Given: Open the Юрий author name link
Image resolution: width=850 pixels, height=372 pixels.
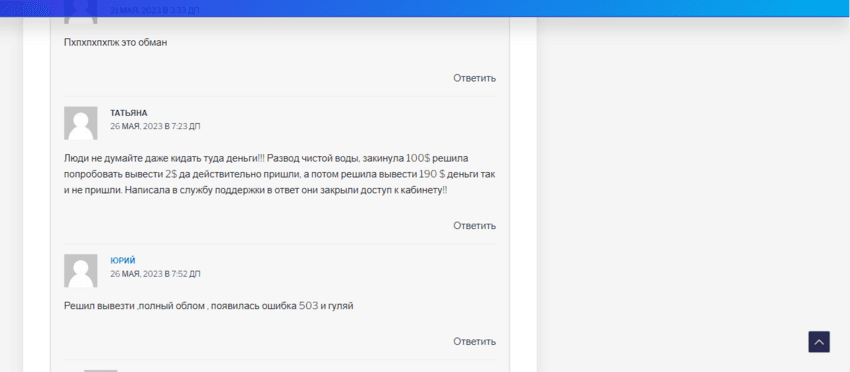Looking at the screenshot, I should pos(123,261).
